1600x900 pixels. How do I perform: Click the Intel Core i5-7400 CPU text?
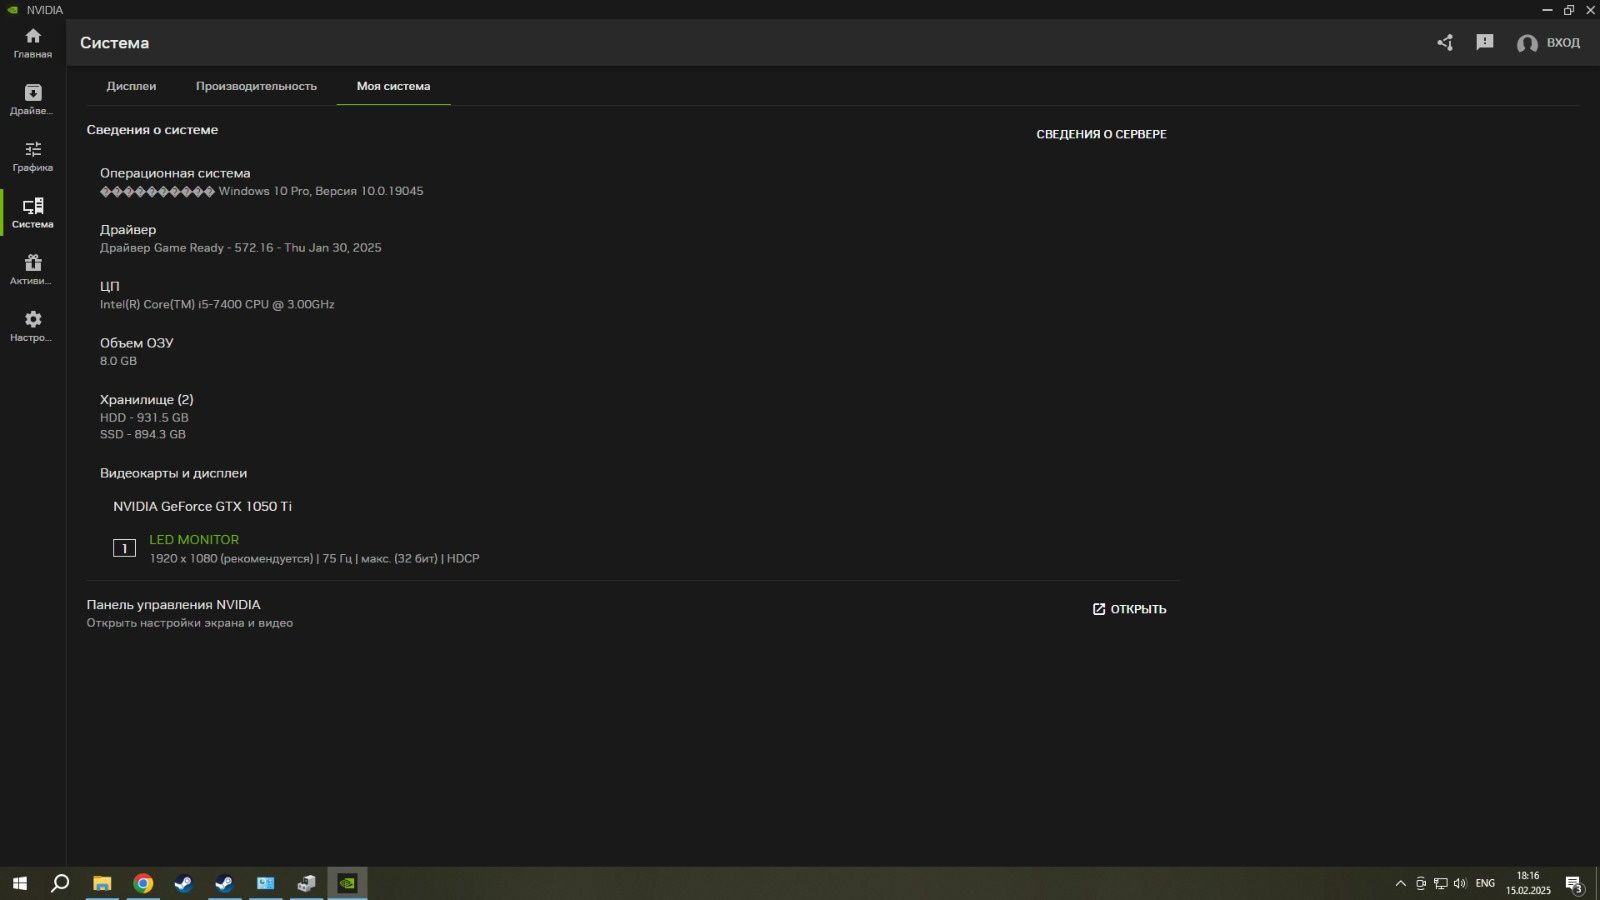click(x=217, y=304)
